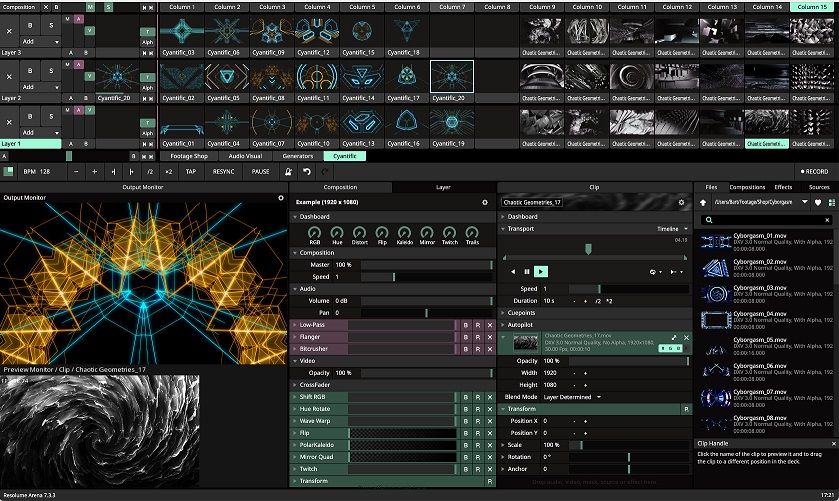Open the Sources tab in browser panel
The height and width of the screenshot is (501, 839).
819,187
